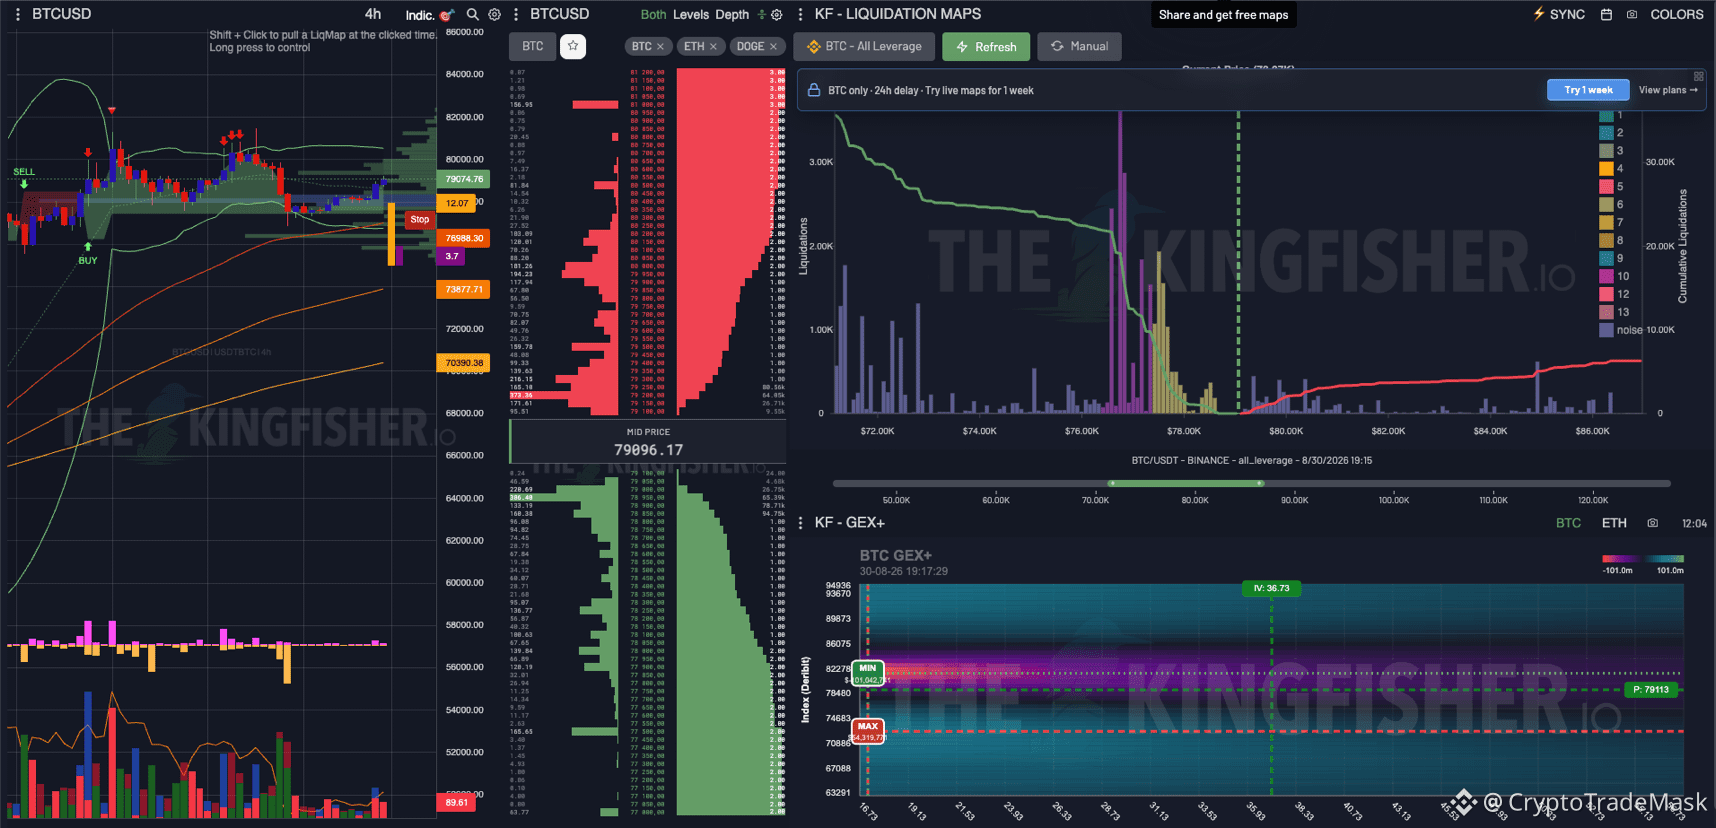Toggle the SYNC lightning option
The image size is (1716, 828).
click(1559, 14)
